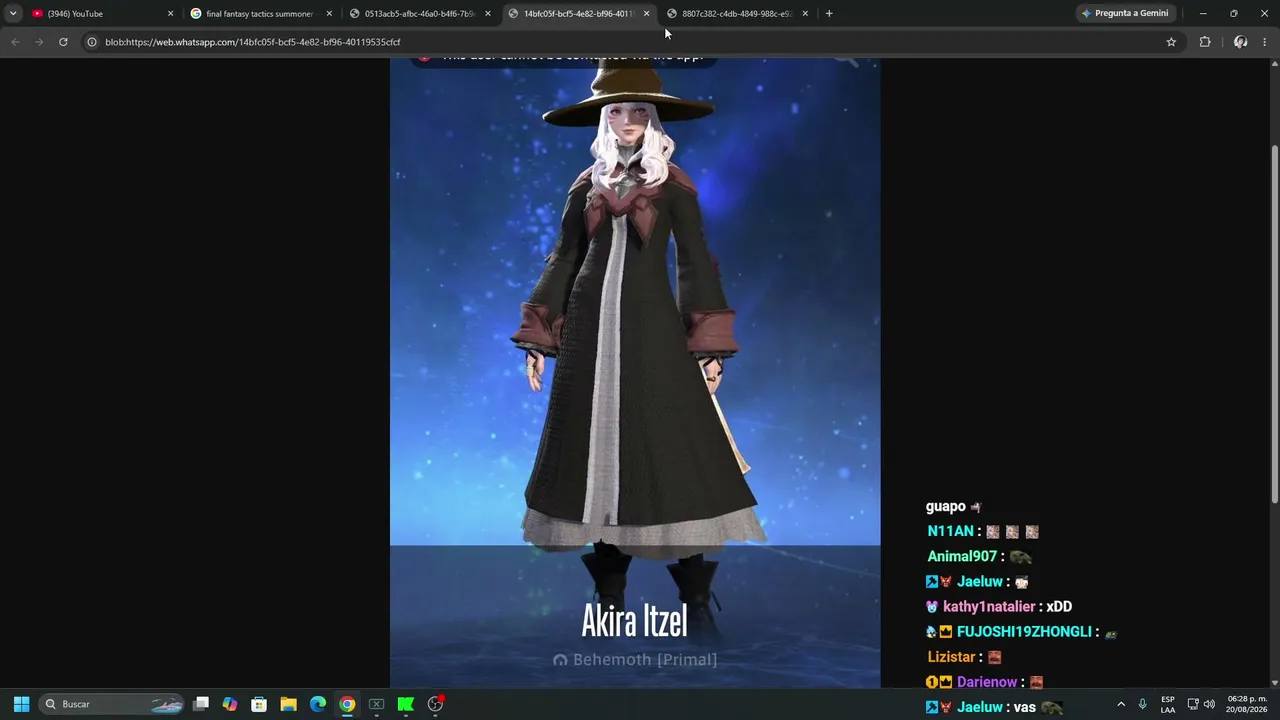Open the browser extensions menu

[x=1205, y=42]
